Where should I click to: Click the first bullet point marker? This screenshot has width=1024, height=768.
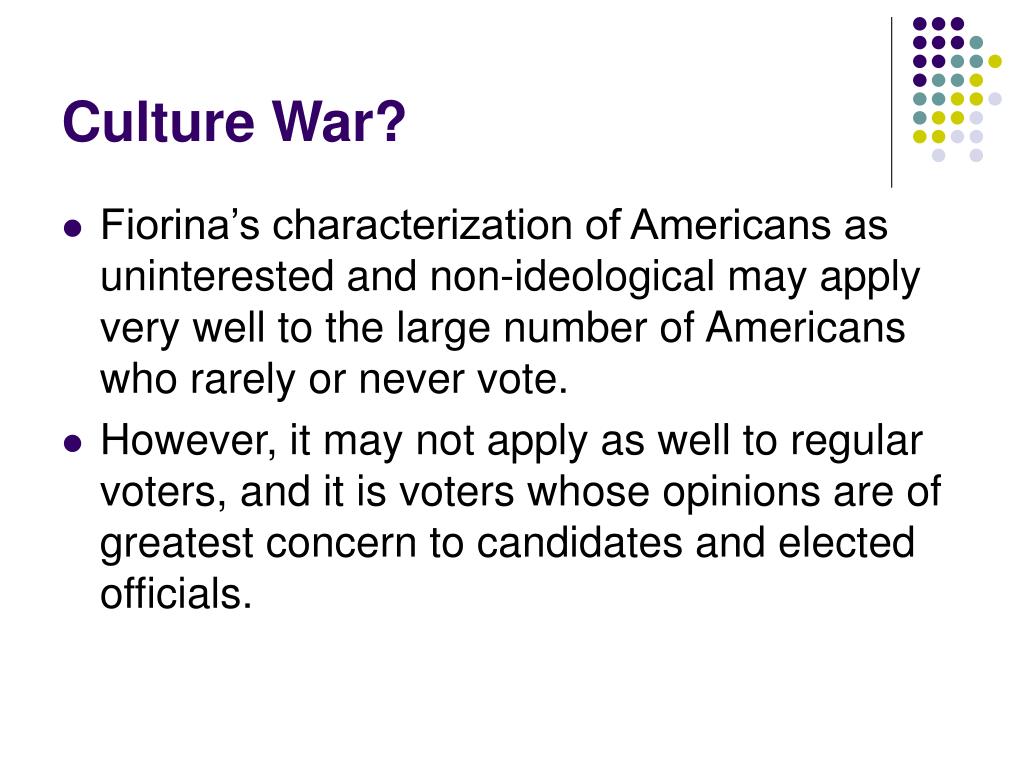pos(73,229)
